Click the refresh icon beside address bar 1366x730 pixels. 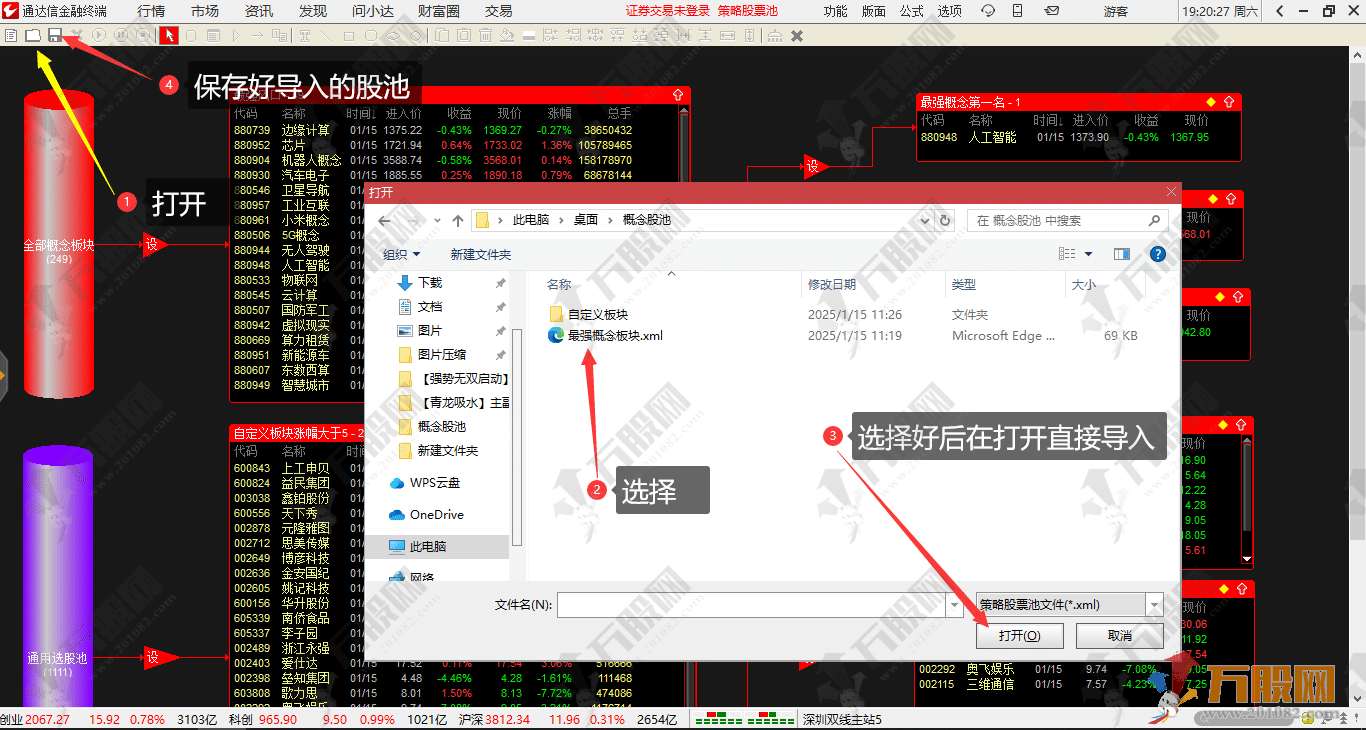click(945, 220)
